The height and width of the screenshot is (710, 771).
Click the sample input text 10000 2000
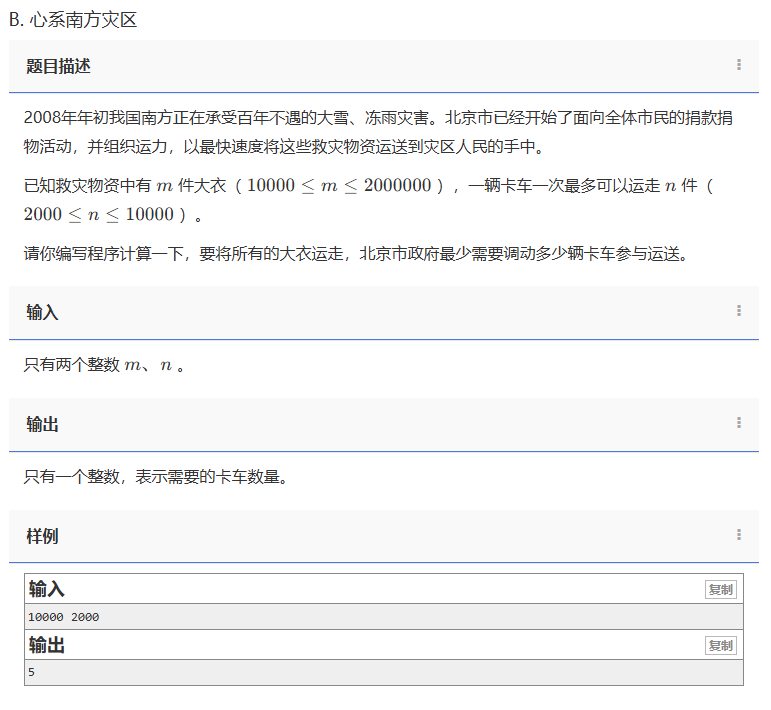pyautogui.click(x=64, y=617)
